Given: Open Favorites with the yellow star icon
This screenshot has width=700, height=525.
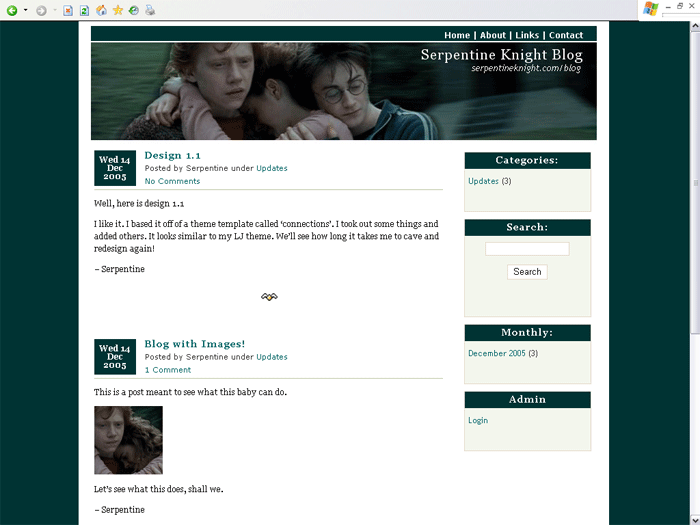Looking at the screenshot, I should [x=118, y=10].
